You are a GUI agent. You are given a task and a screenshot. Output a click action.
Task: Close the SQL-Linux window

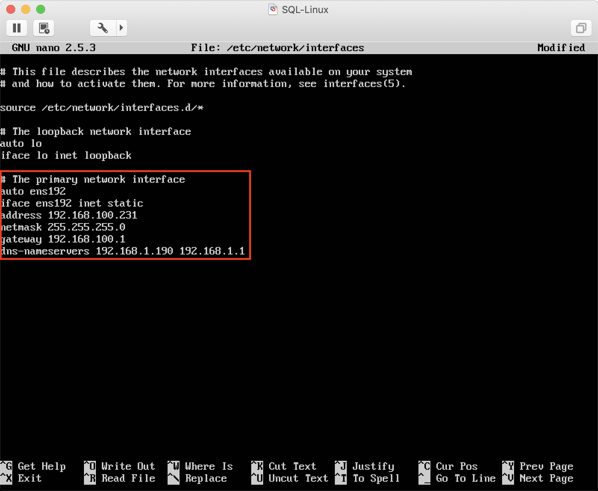click(x=11, y=9)
